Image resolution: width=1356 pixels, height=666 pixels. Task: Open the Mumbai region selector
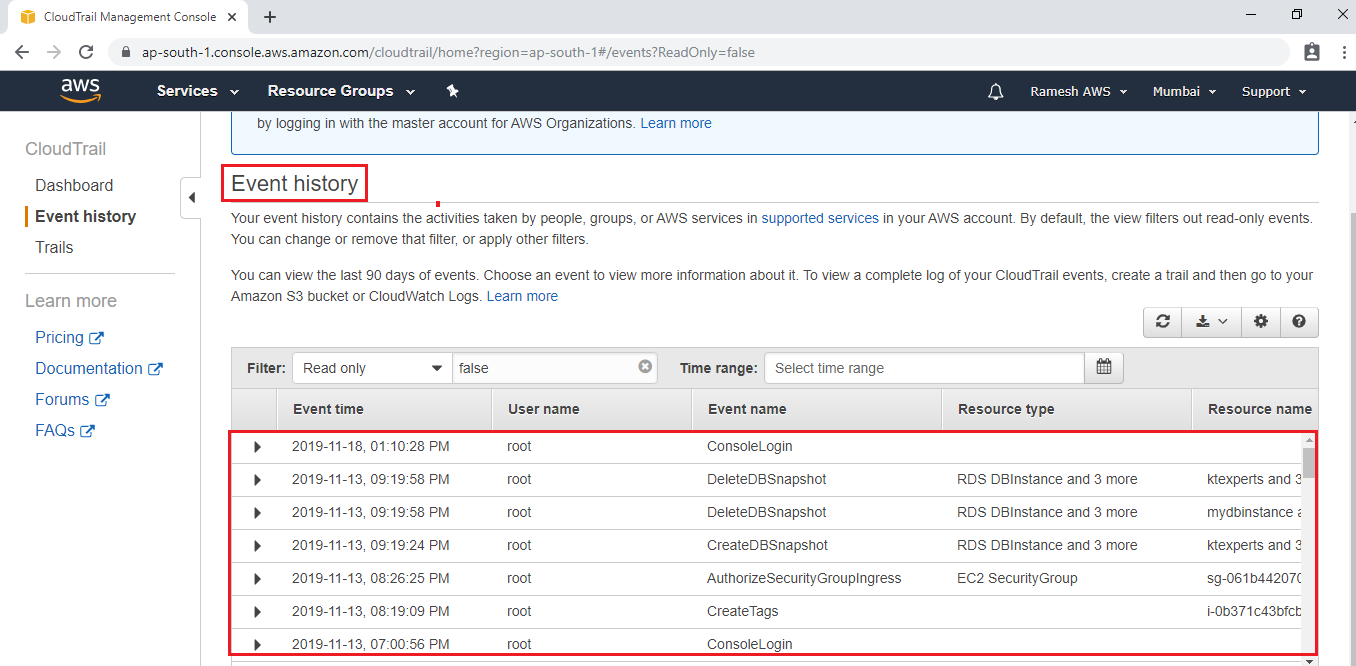point(1185,91)
